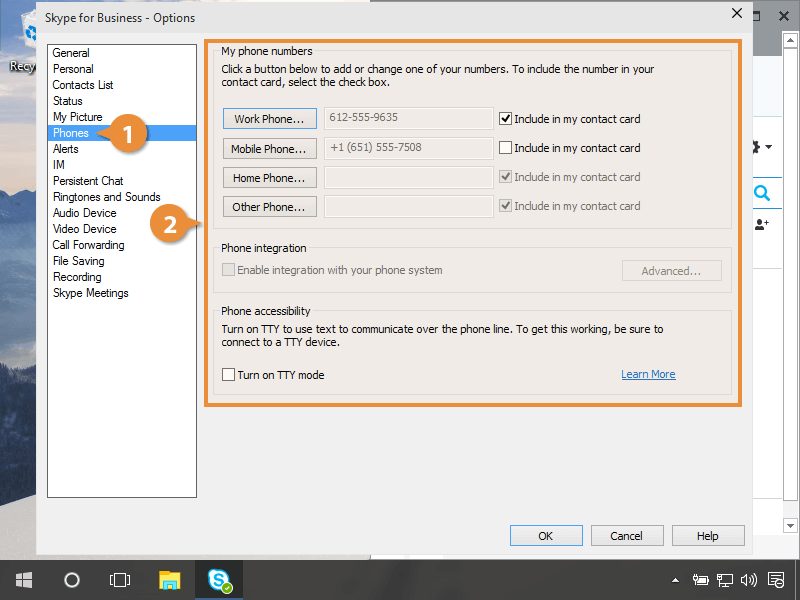Open the Windows Start menu
Viewport: 800px width, 600px height.
24,579
